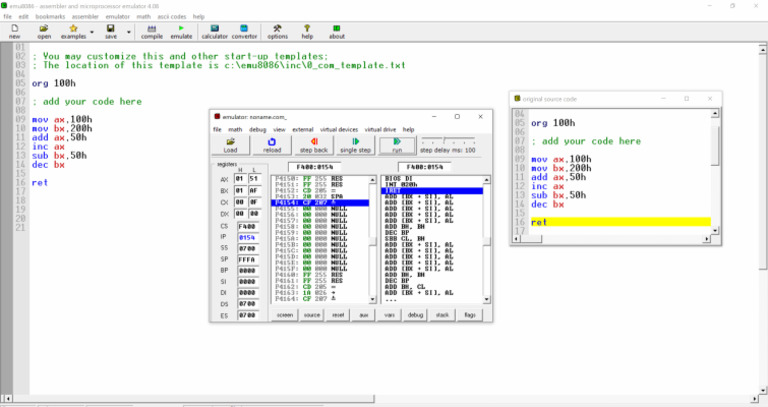
Task: Open the convertor tool
Action: coord(244,32)
